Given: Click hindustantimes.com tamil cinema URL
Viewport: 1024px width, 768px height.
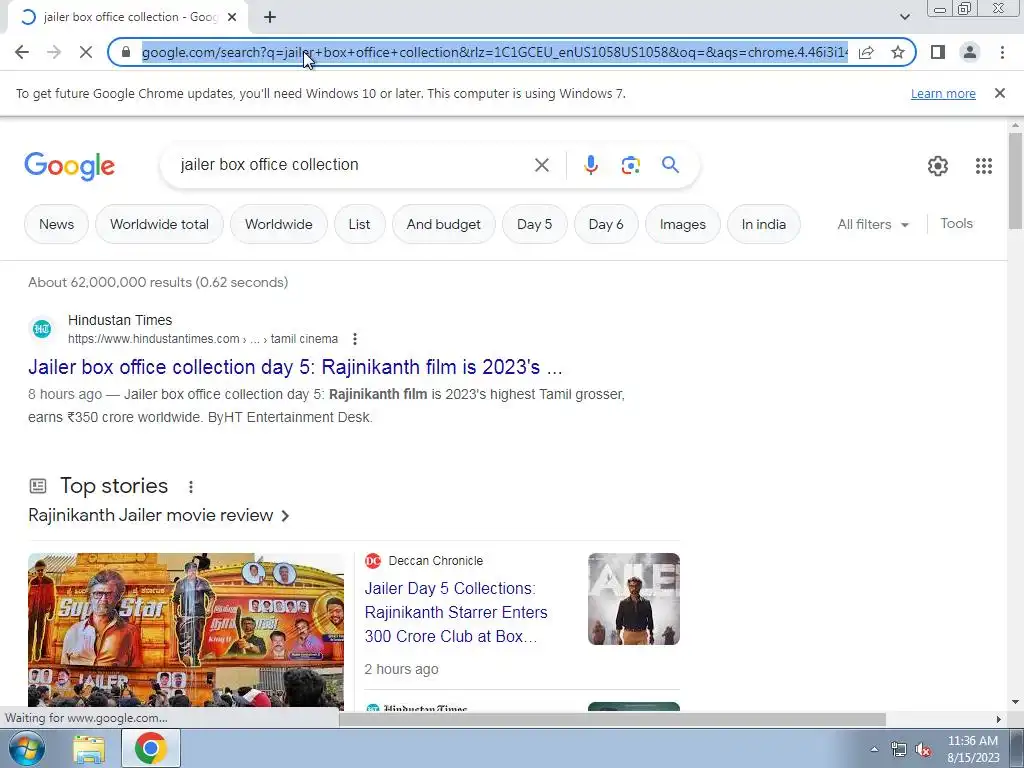Looking at the screenshot, I should pos(203,339).
